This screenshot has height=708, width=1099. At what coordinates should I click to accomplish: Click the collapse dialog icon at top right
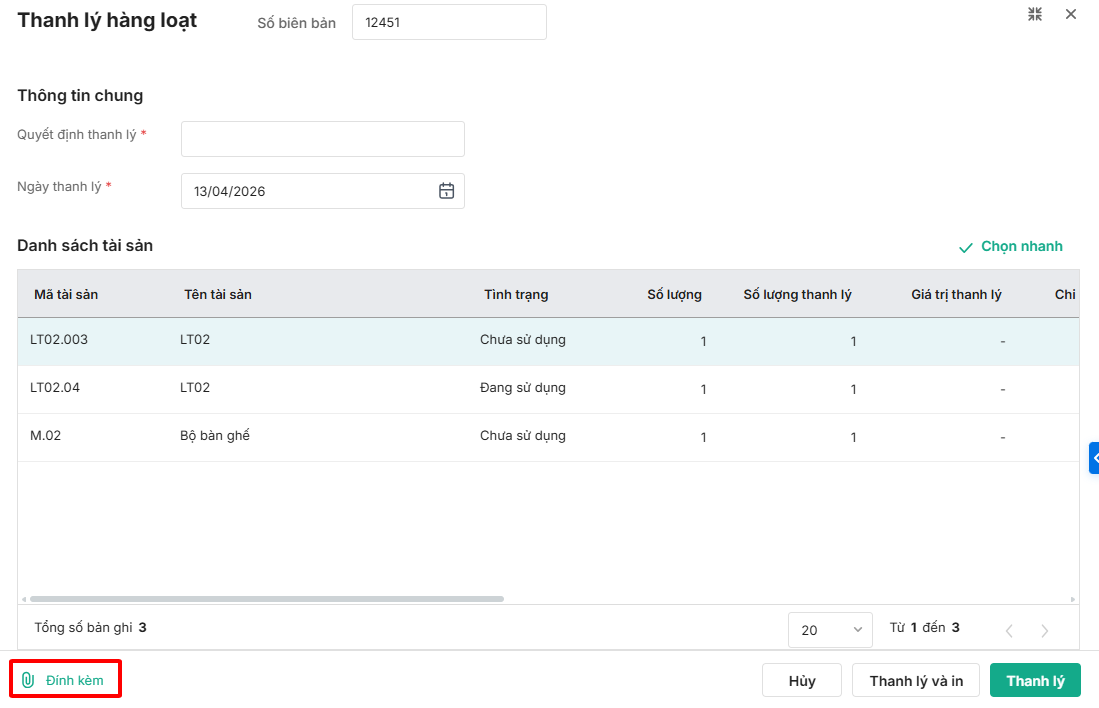coord(1035,14)
